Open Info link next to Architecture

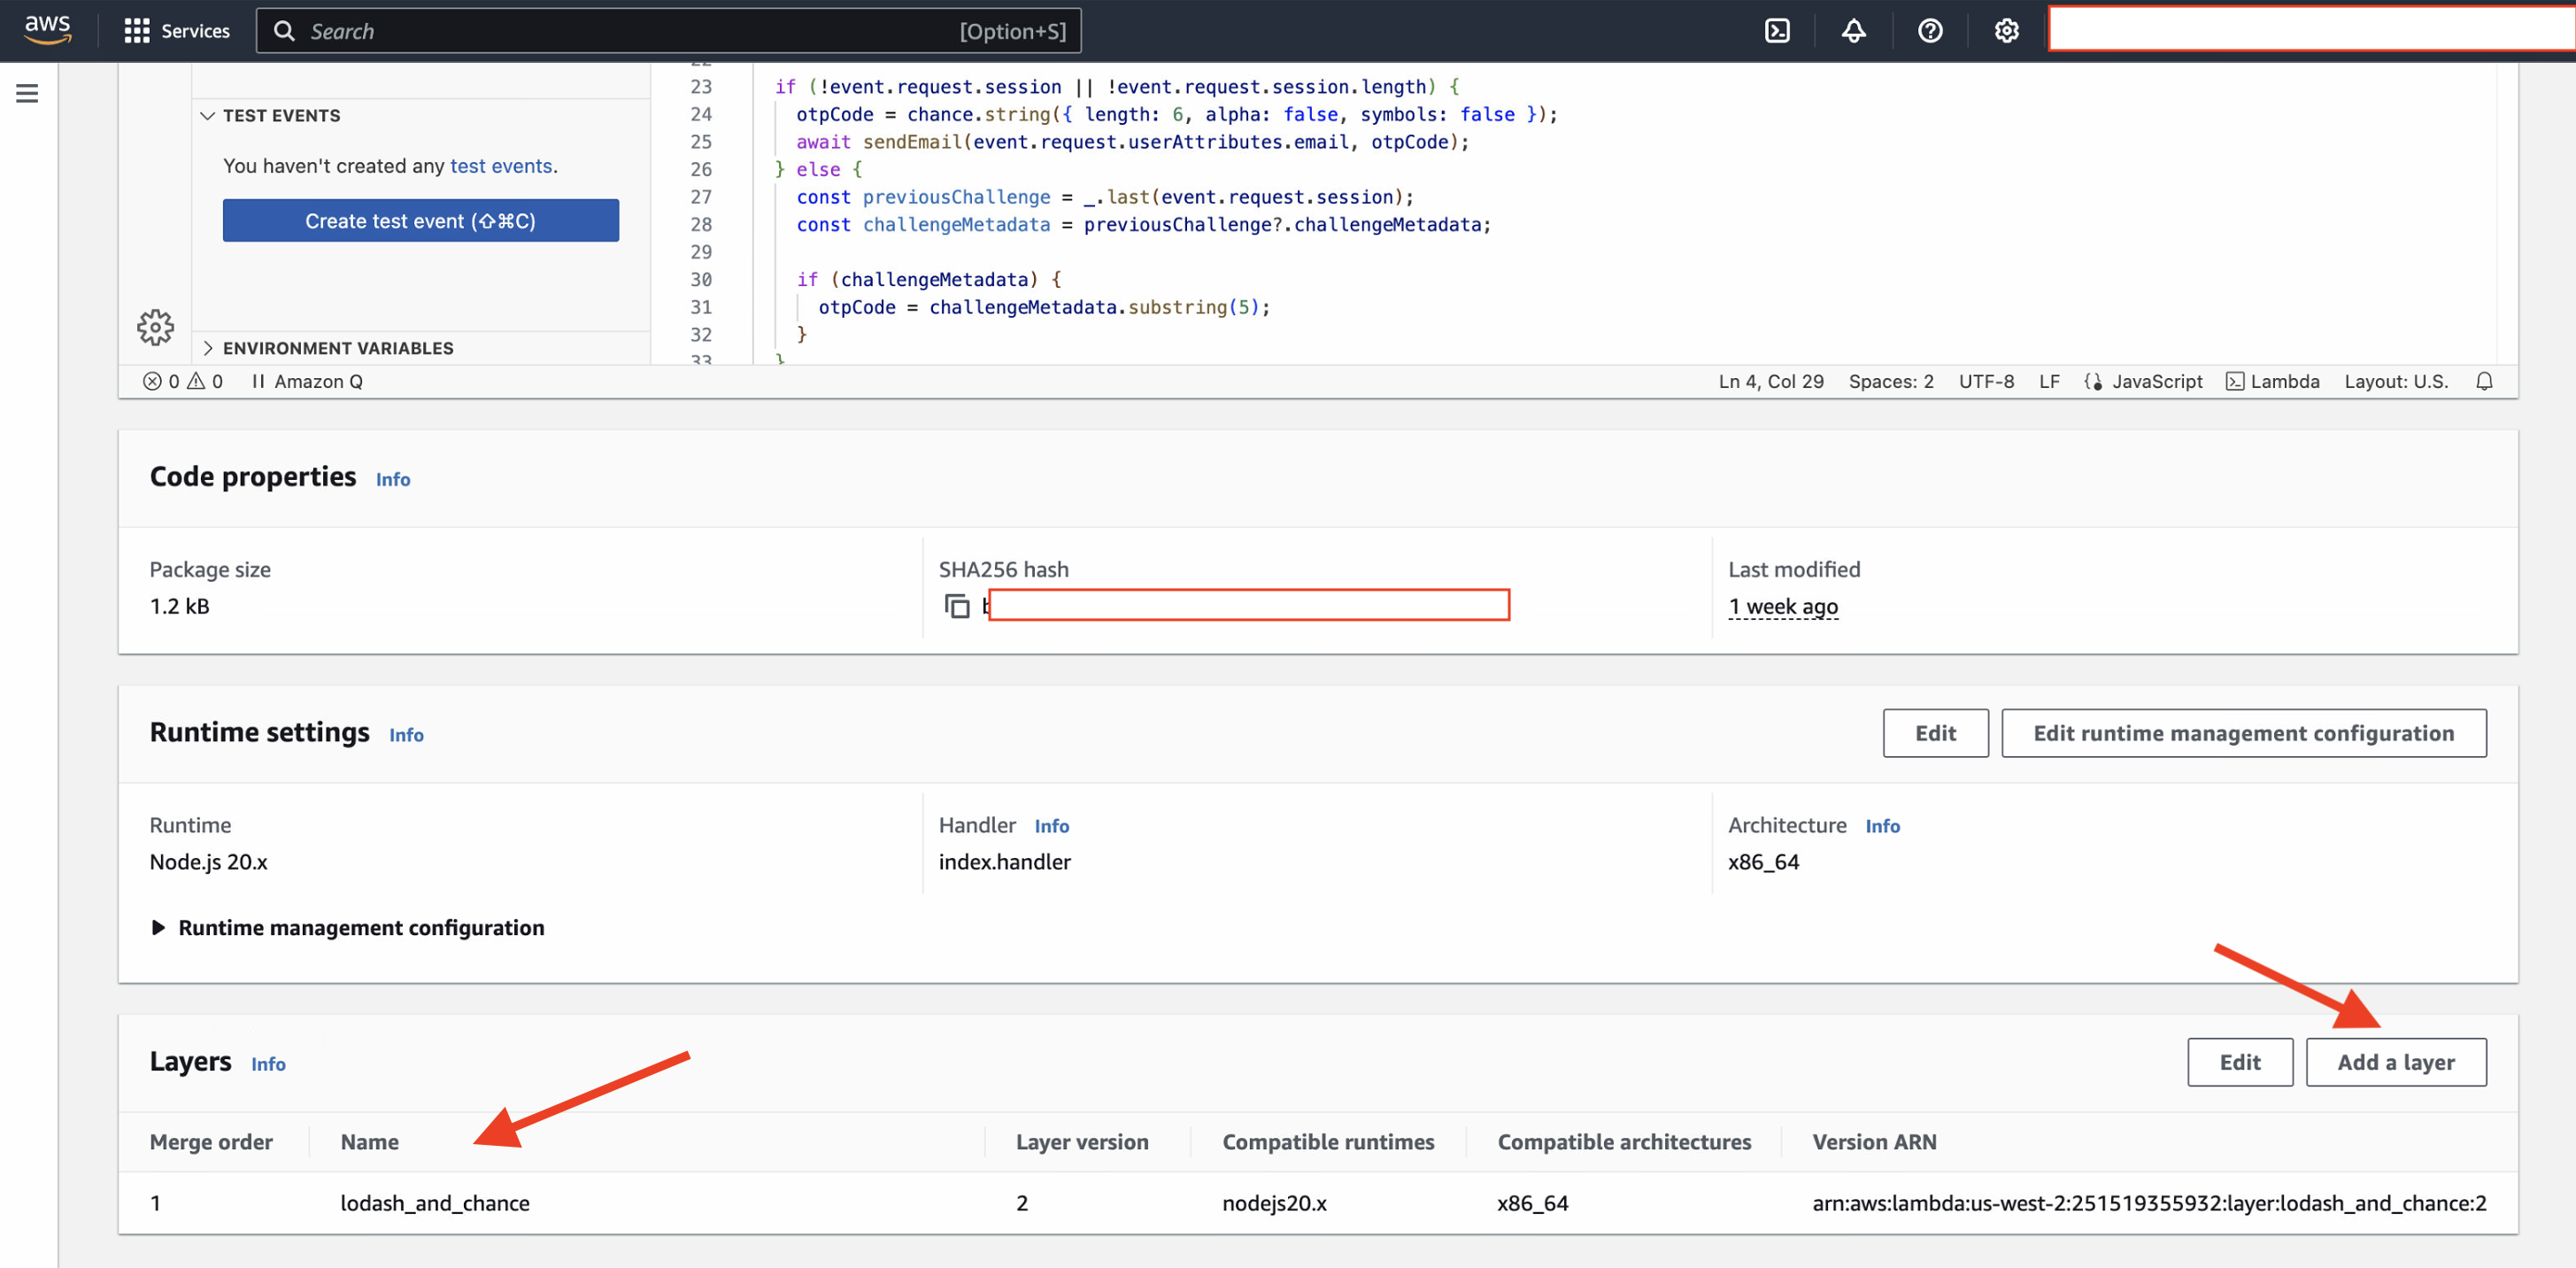click(1882, 826)
